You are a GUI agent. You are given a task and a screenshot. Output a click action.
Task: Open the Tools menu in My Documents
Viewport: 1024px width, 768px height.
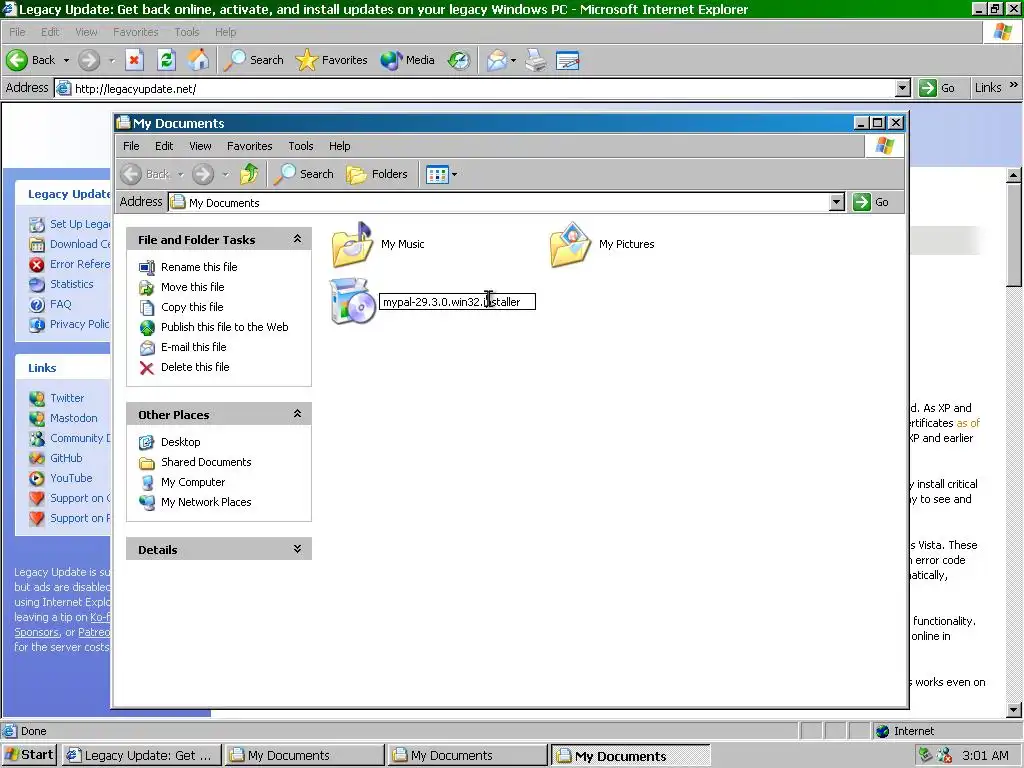[x=301, y=146]
